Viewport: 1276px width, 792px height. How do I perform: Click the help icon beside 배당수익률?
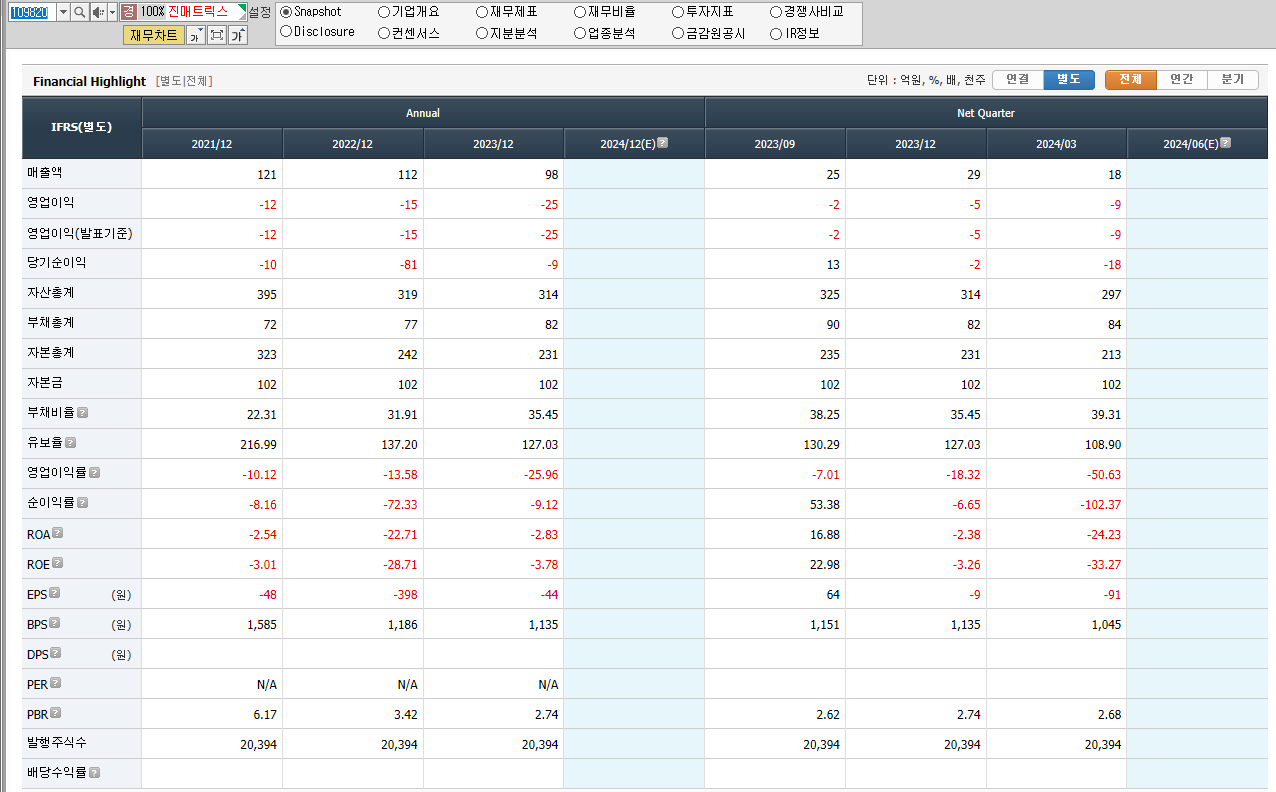pyautogui.click(x=95, y=773)
